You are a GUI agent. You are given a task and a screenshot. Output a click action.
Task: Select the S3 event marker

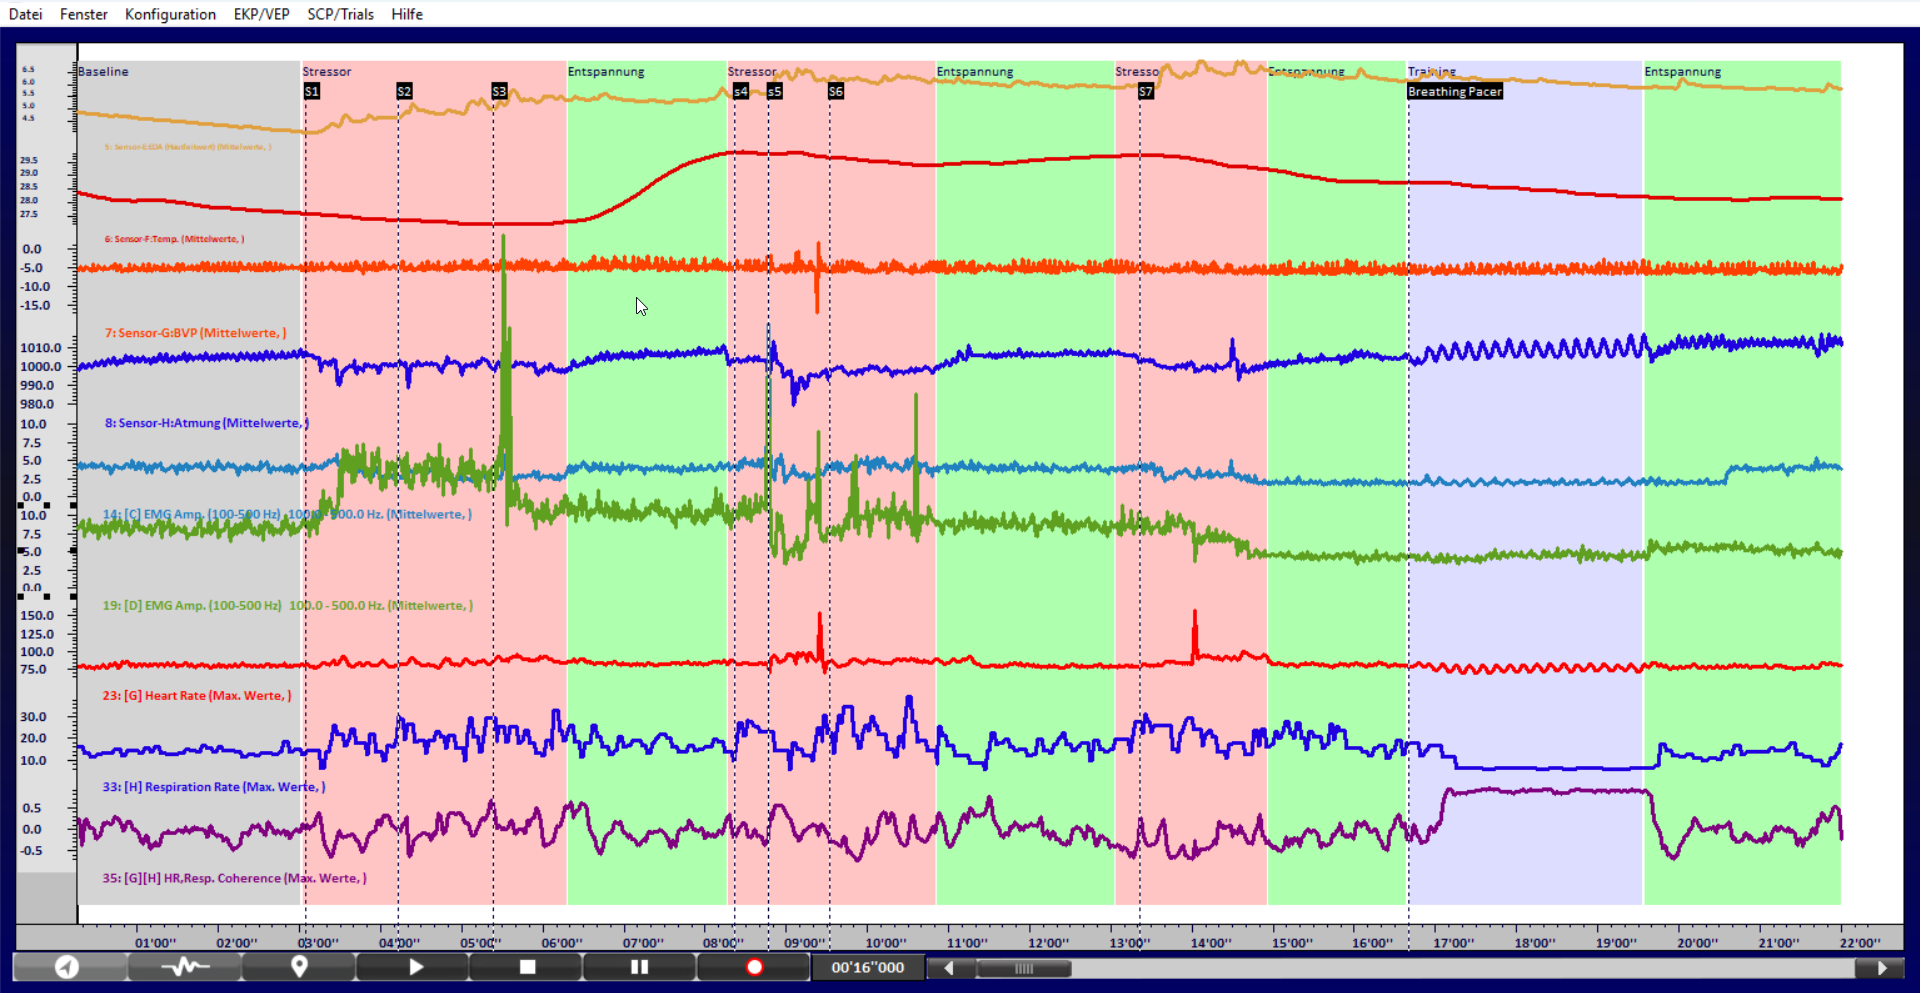coord(499,91)
